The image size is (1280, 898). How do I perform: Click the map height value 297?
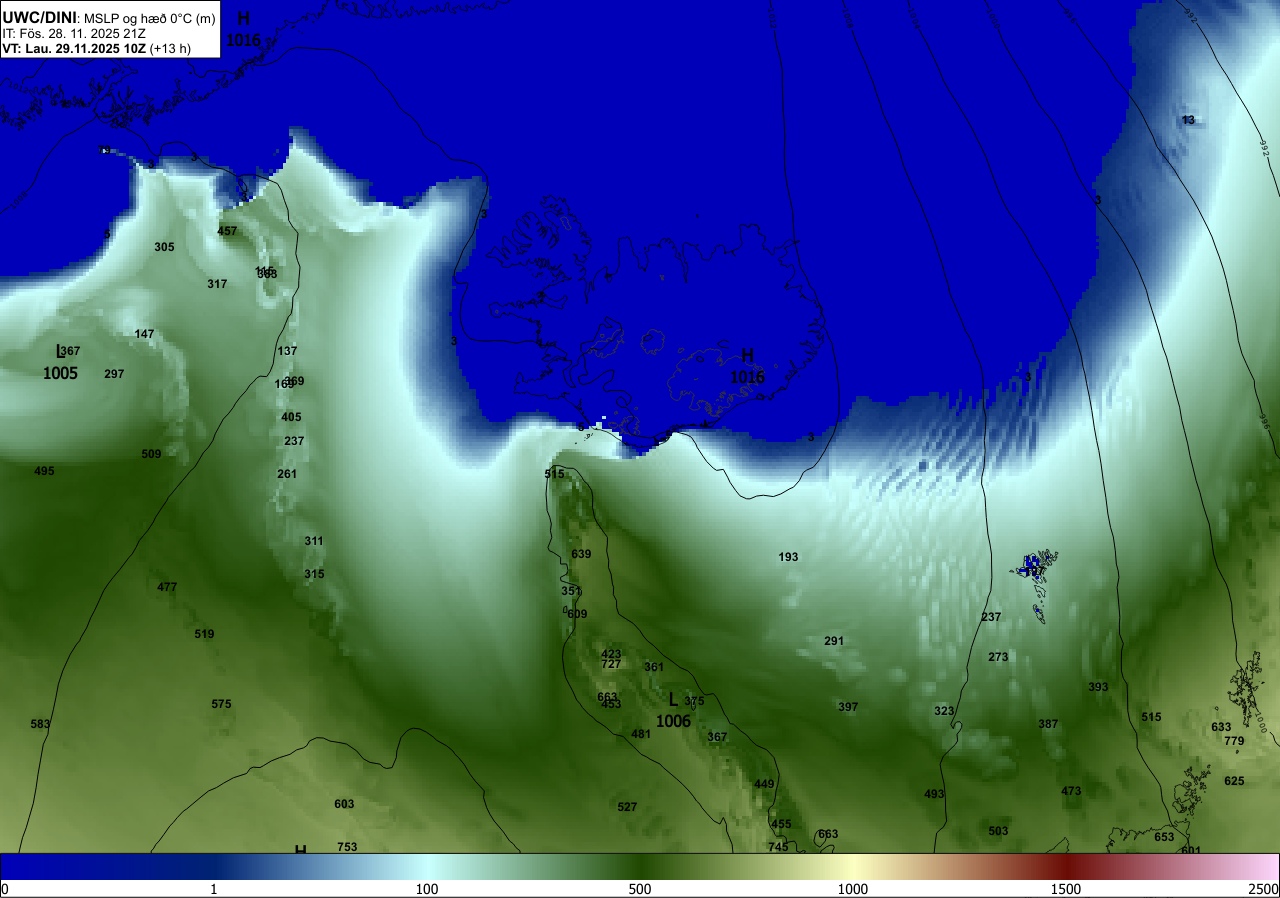(x=114, y=374)
